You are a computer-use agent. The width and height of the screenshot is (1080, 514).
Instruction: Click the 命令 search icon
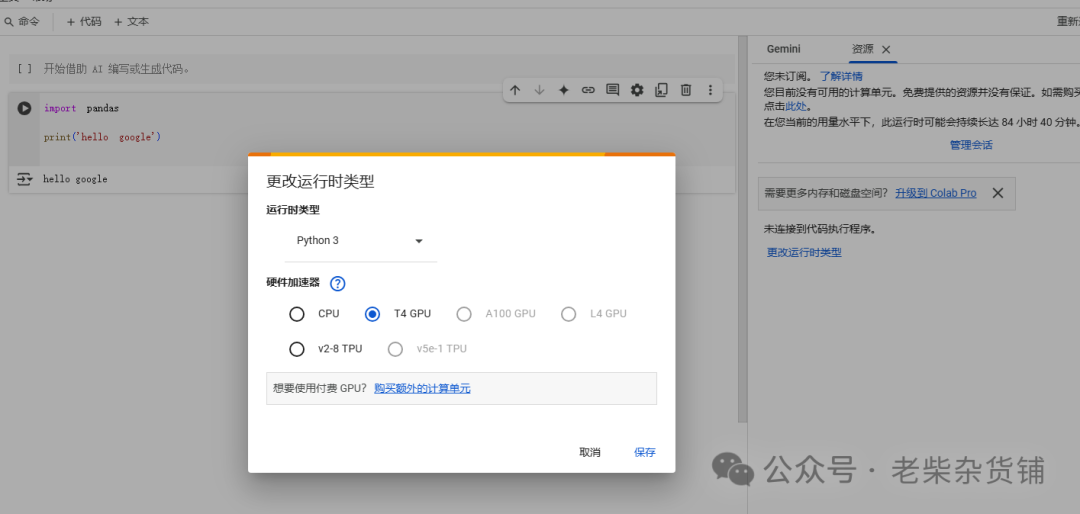(9, 21)
